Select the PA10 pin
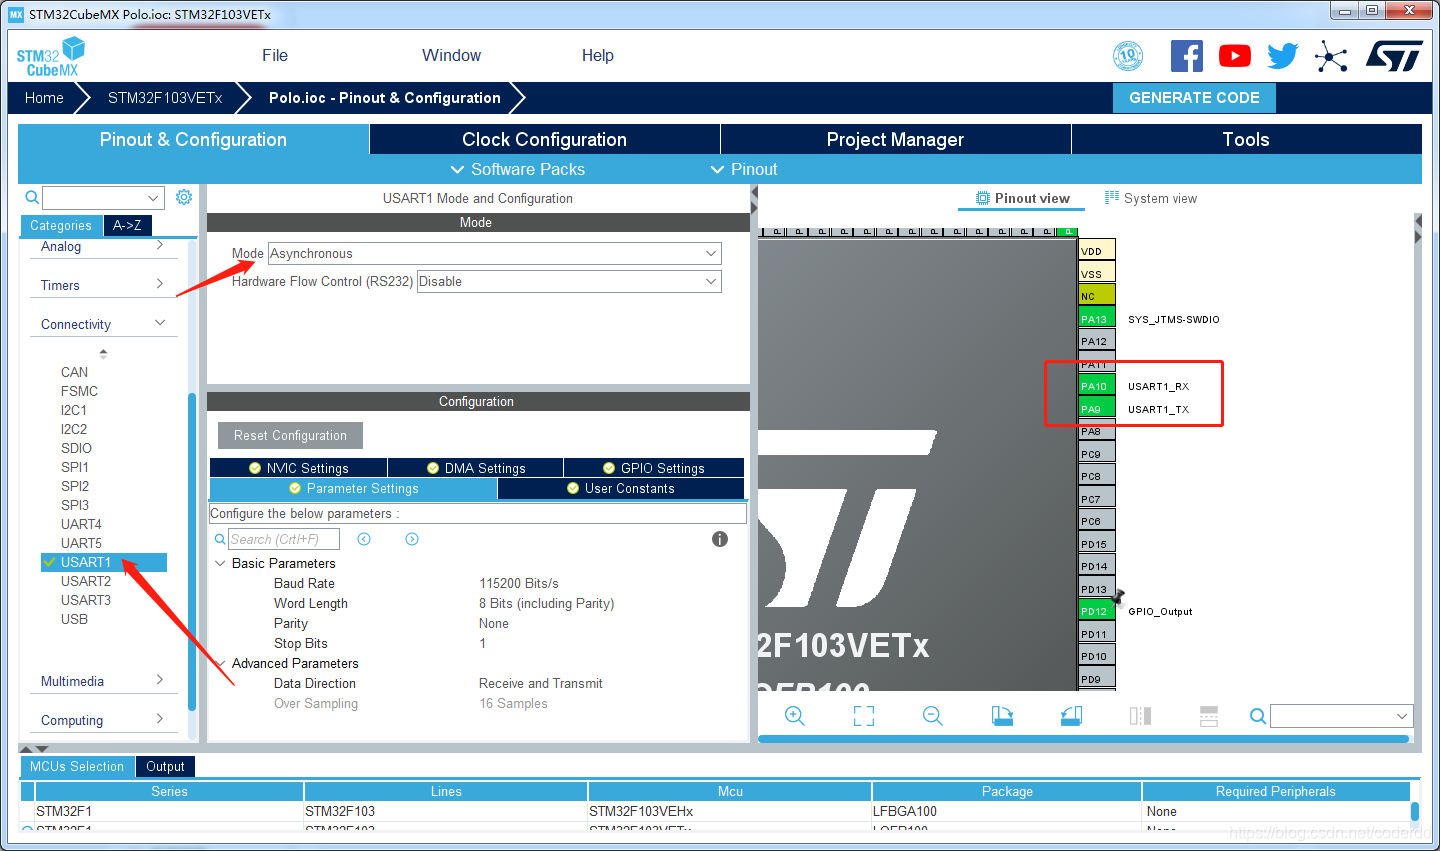The width and height of the screenshot is (1440, 851). pos(1097,386)
